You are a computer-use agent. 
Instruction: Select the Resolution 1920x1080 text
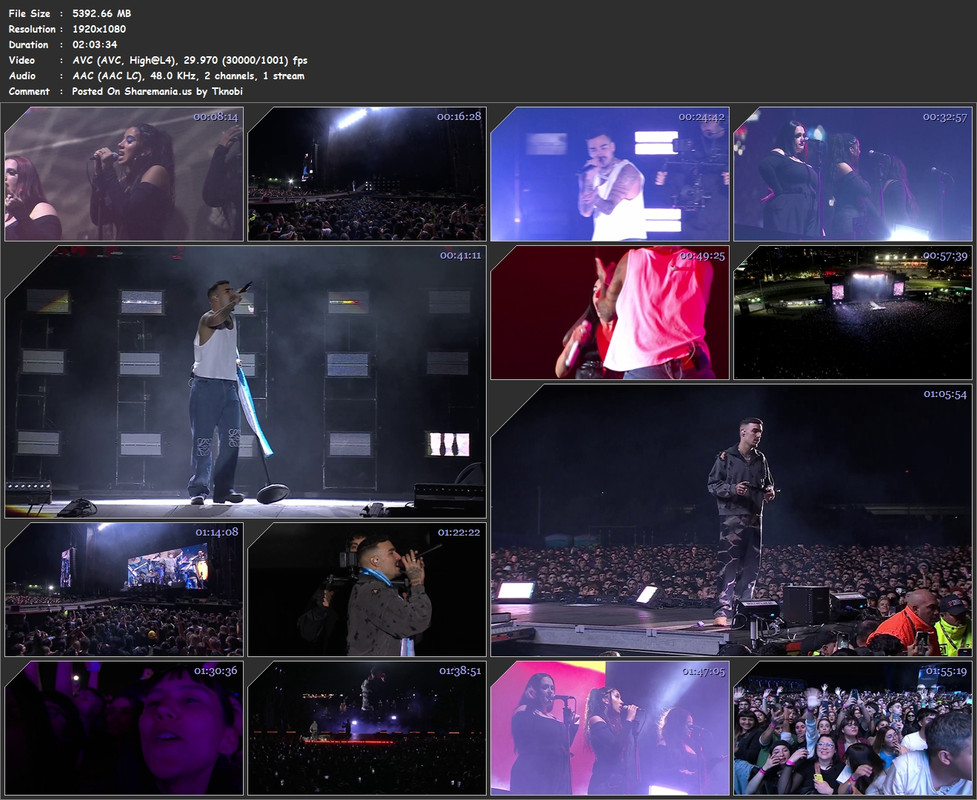pyautogui.click(x=99, y=29)
